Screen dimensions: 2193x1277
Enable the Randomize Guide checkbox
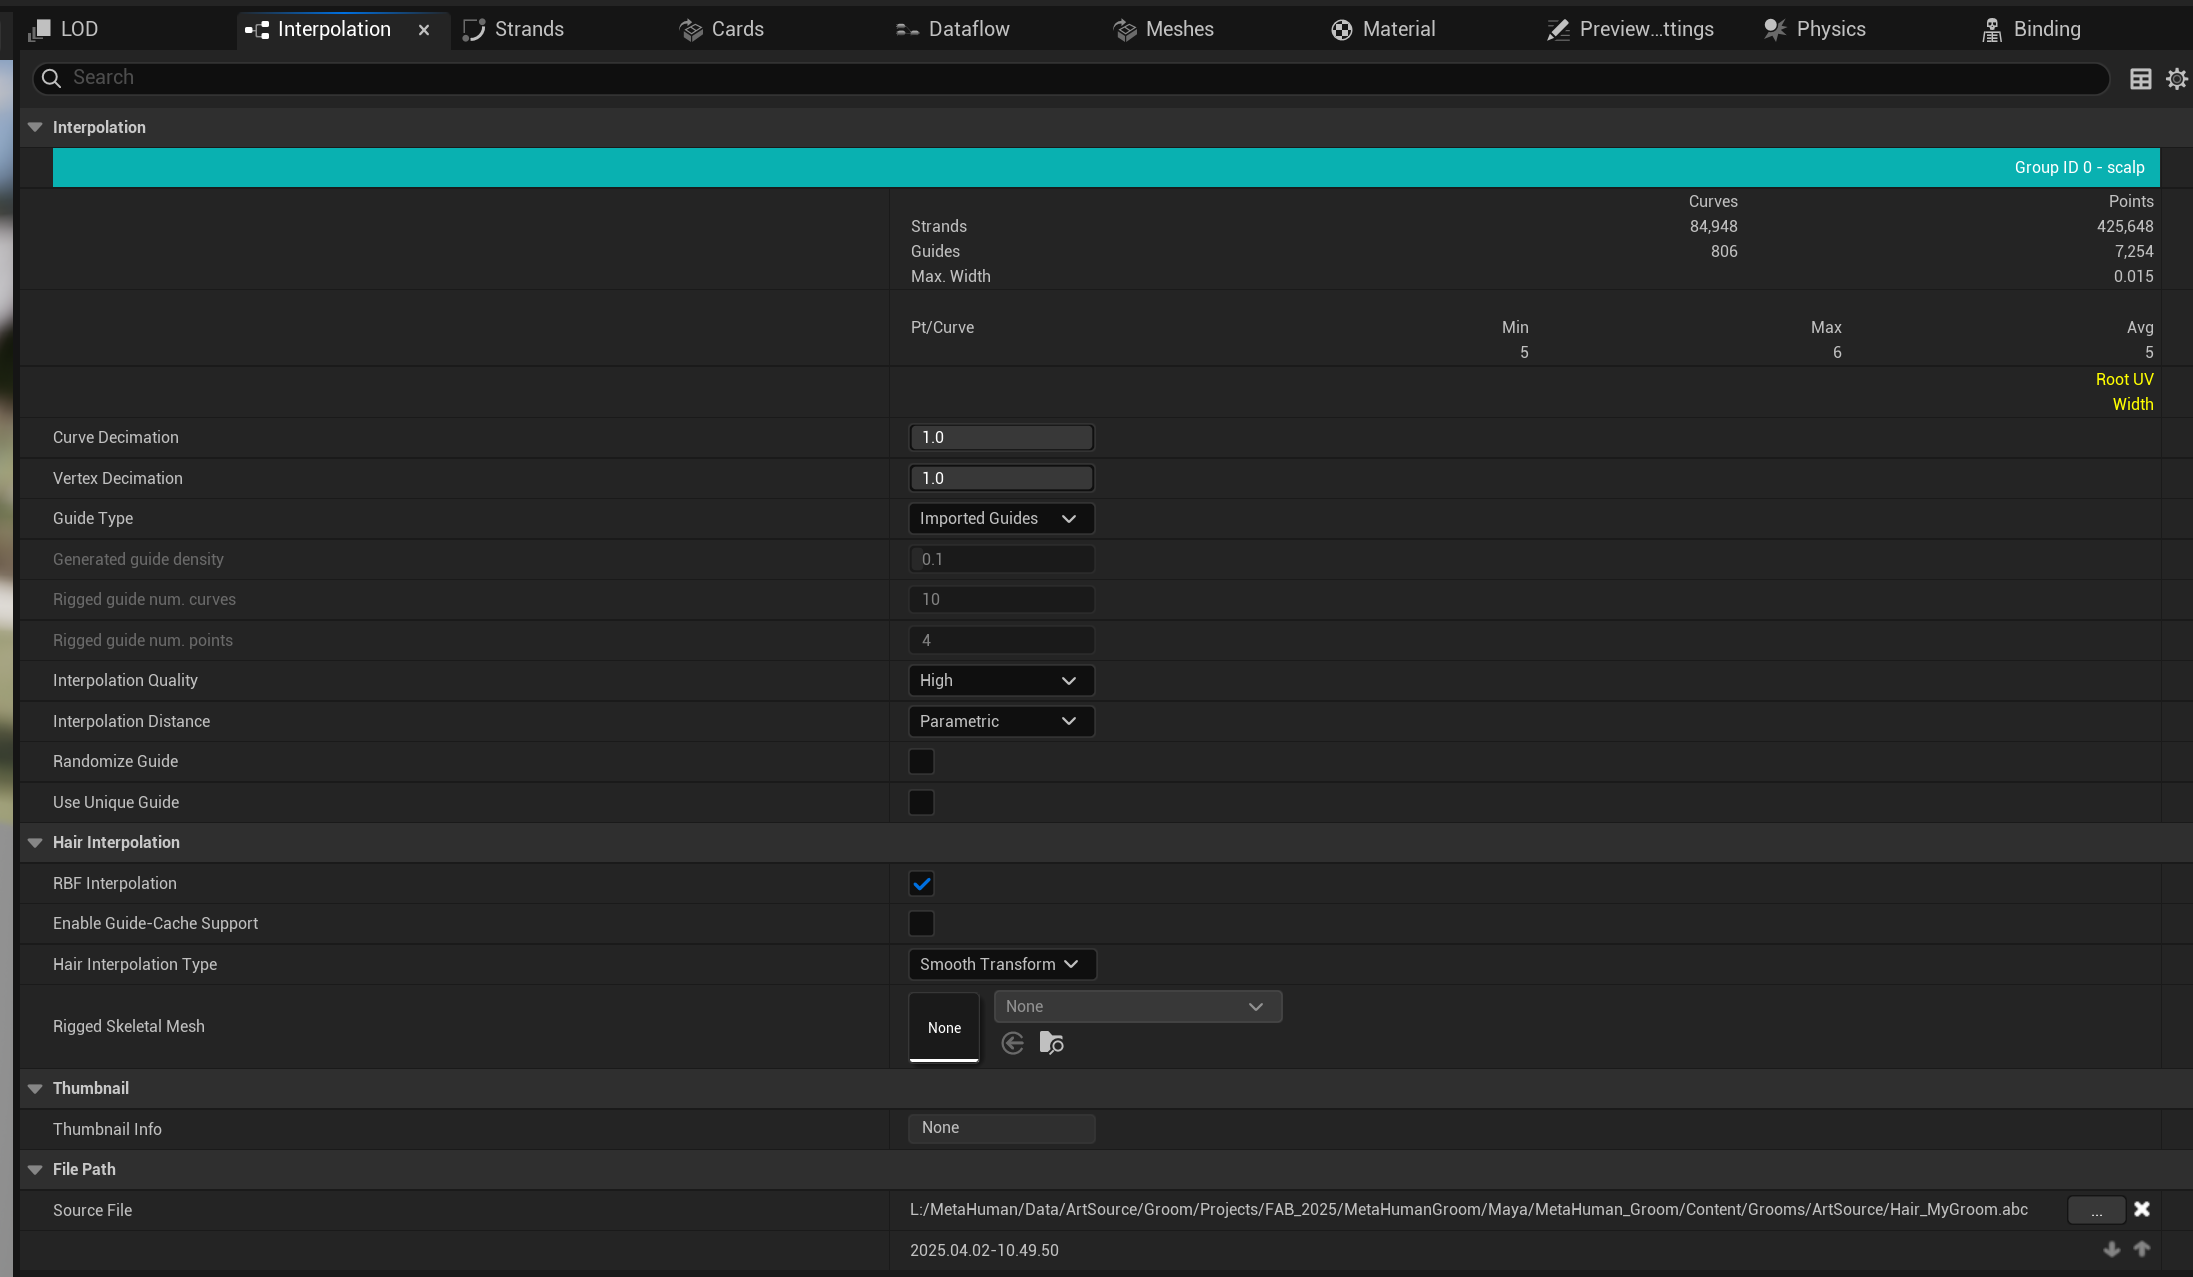click(921, 762)
